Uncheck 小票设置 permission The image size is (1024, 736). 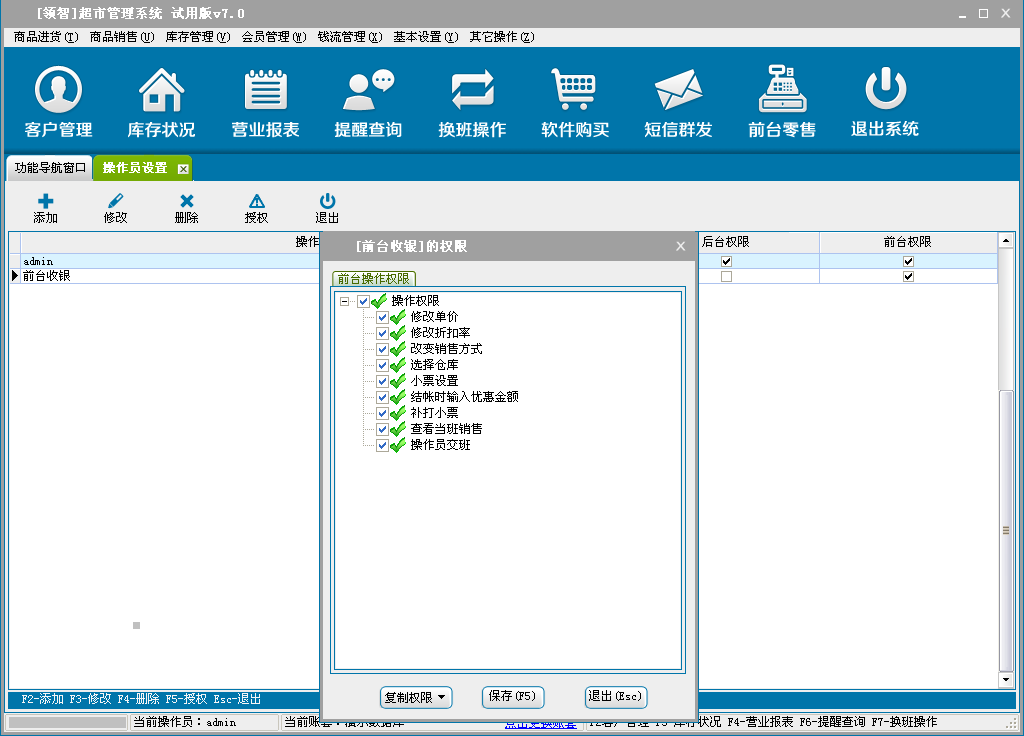pyautogui.click(x=383, y=381)
